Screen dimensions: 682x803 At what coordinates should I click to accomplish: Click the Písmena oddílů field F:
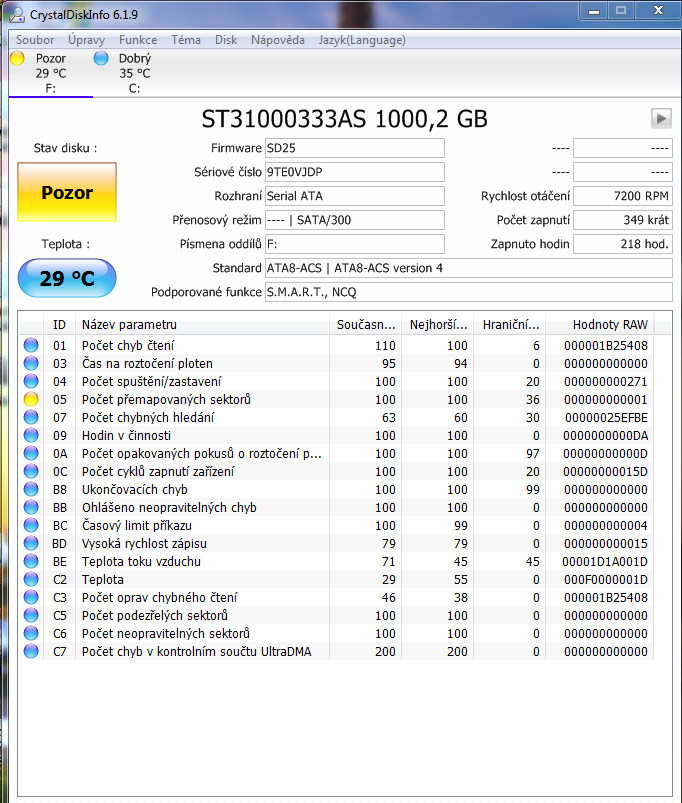click(354, 244)
